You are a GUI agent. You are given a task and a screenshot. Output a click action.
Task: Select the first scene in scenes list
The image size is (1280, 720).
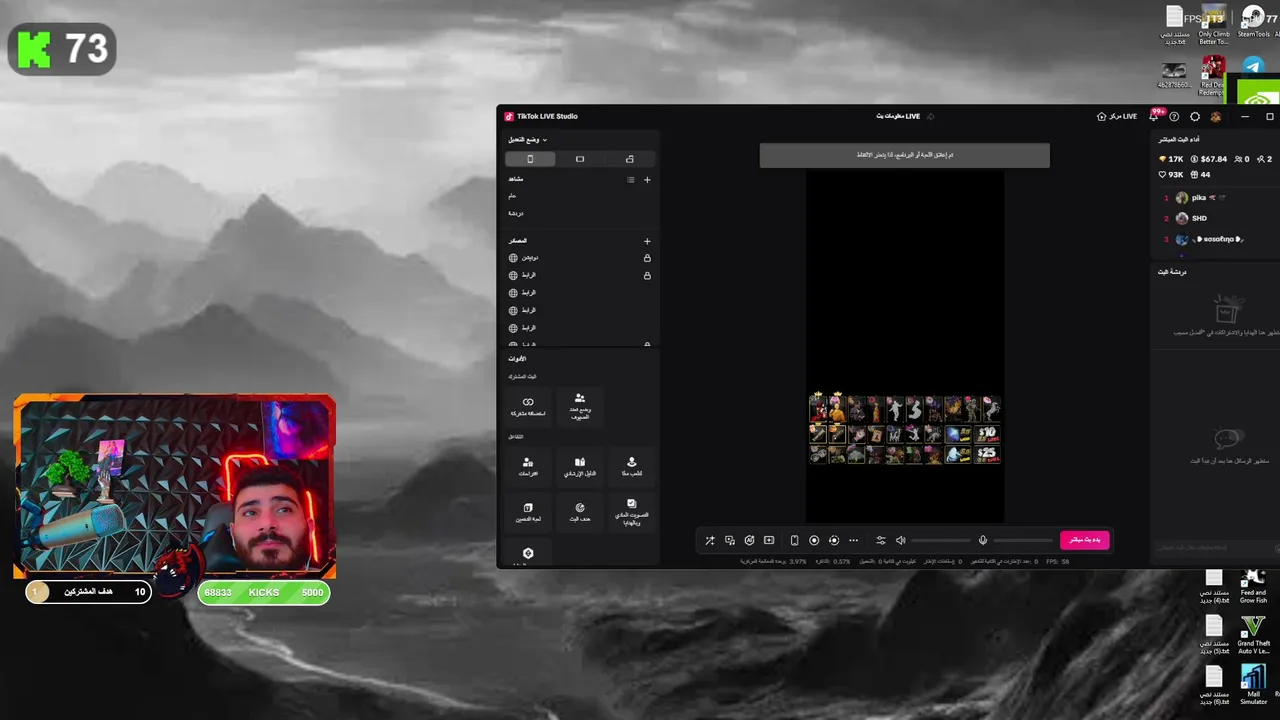580,196
